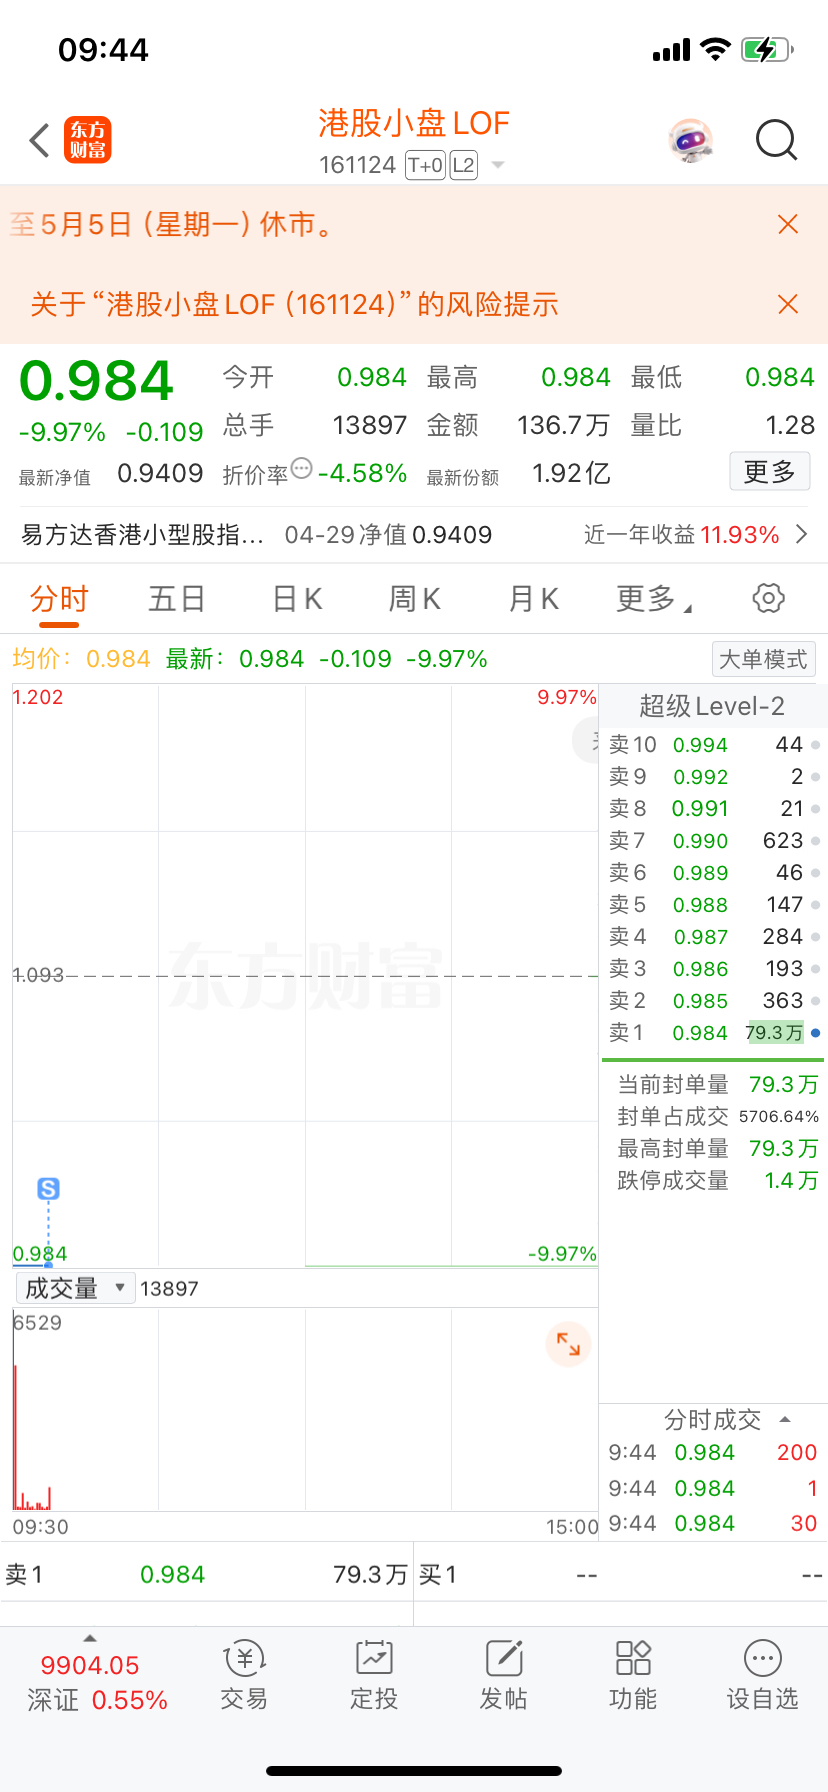828x1792 pixels.
Task: Dismiss the 5月5日休市 notice banner
Action: tap(788, 224)
